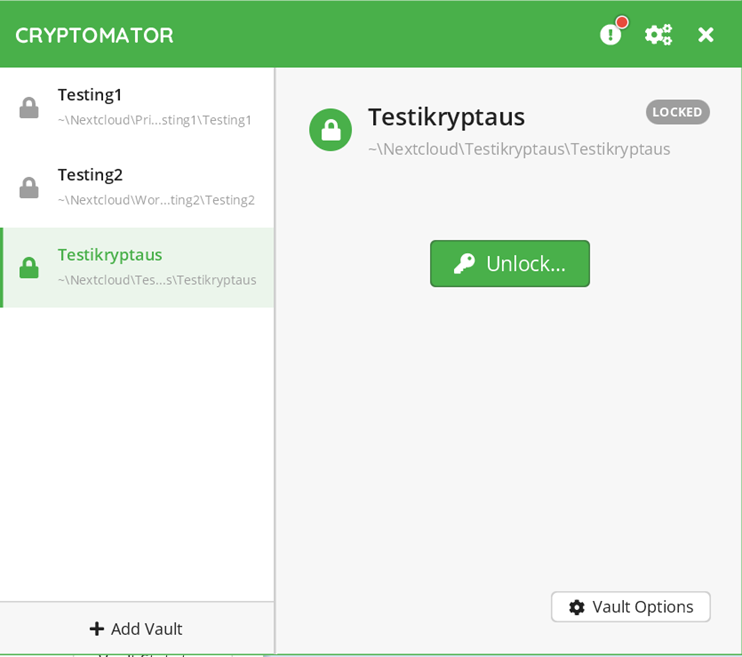Screen dimensions: 742x657
Task: Click the key icon on the Unlock button
Action: 464,264
